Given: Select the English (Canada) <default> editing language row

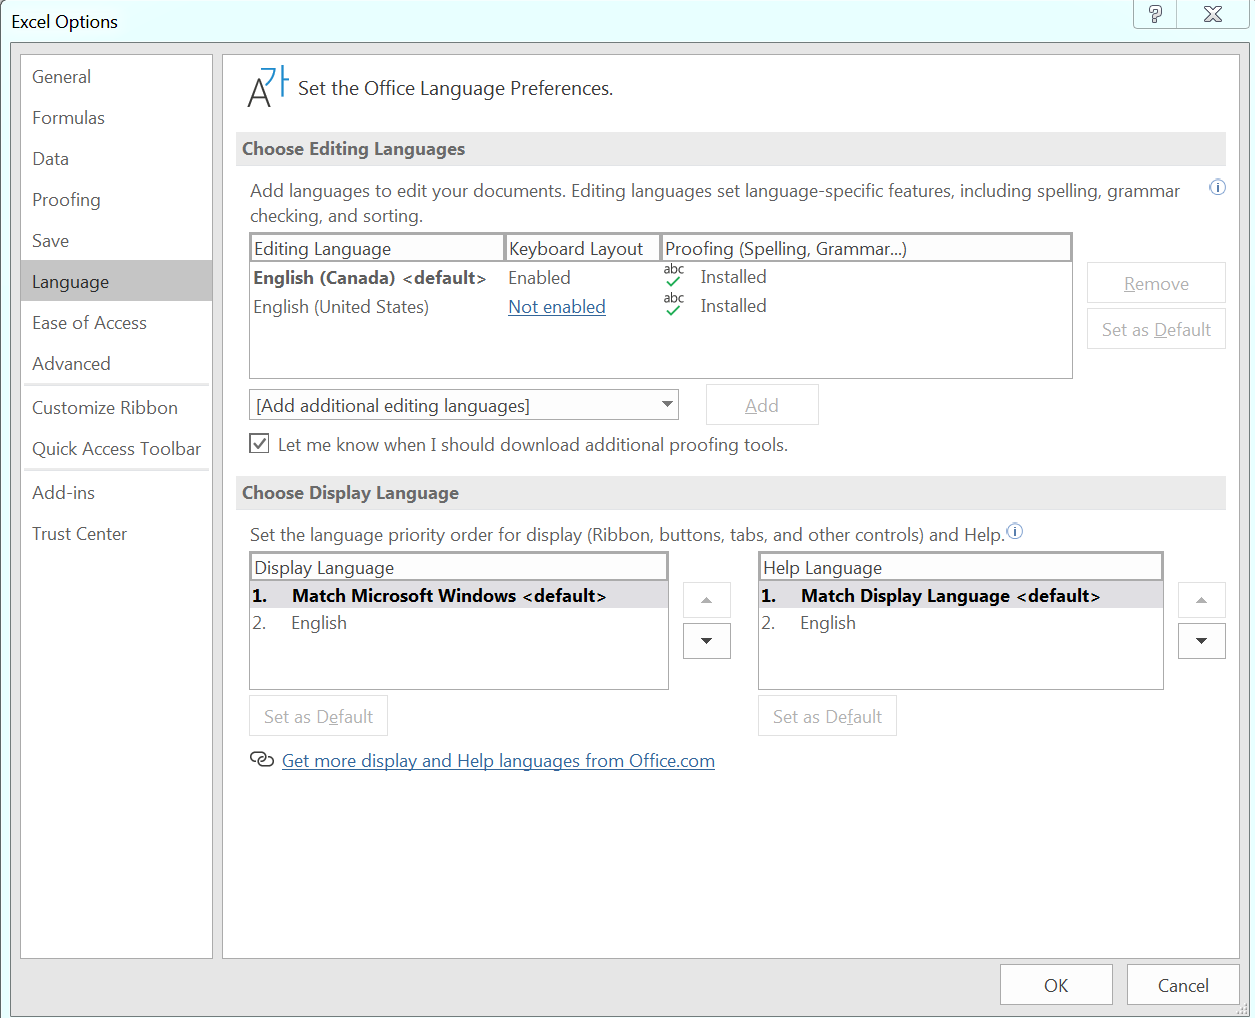Looking at the screenshot, I should click(660, 277).
